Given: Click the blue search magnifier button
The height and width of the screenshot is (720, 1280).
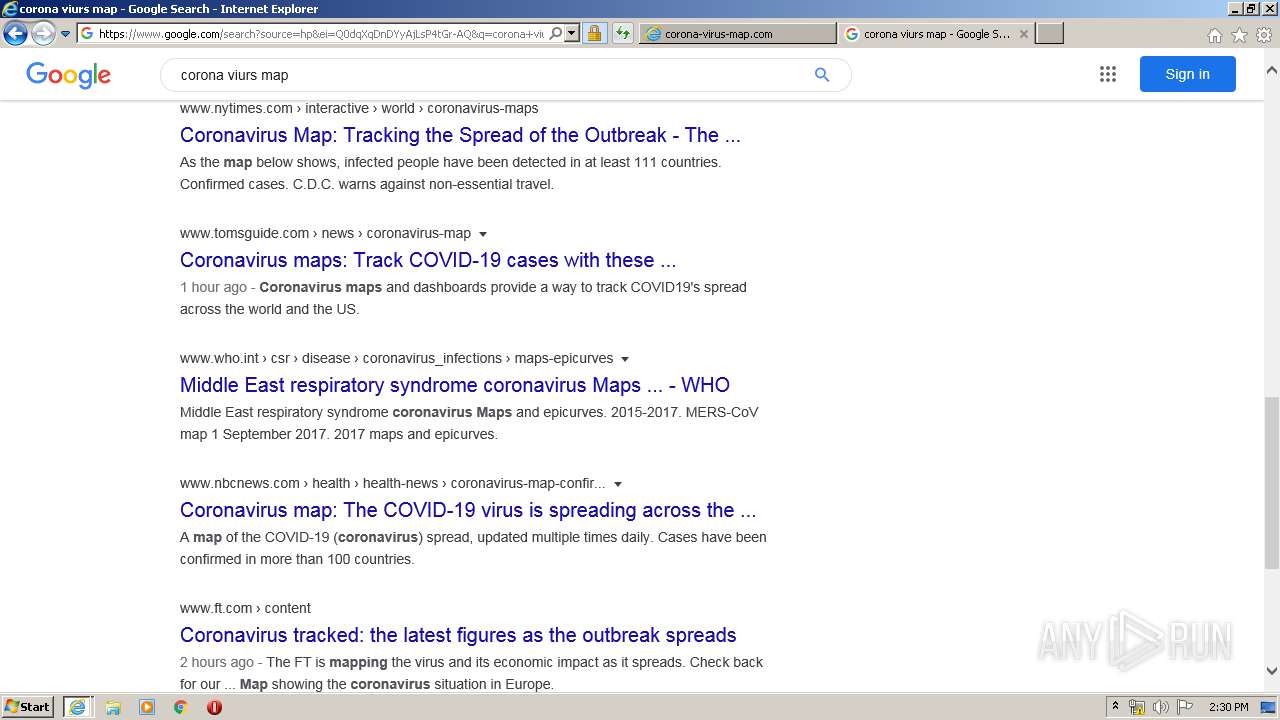Looking at the screenshot, I should 822,75.
